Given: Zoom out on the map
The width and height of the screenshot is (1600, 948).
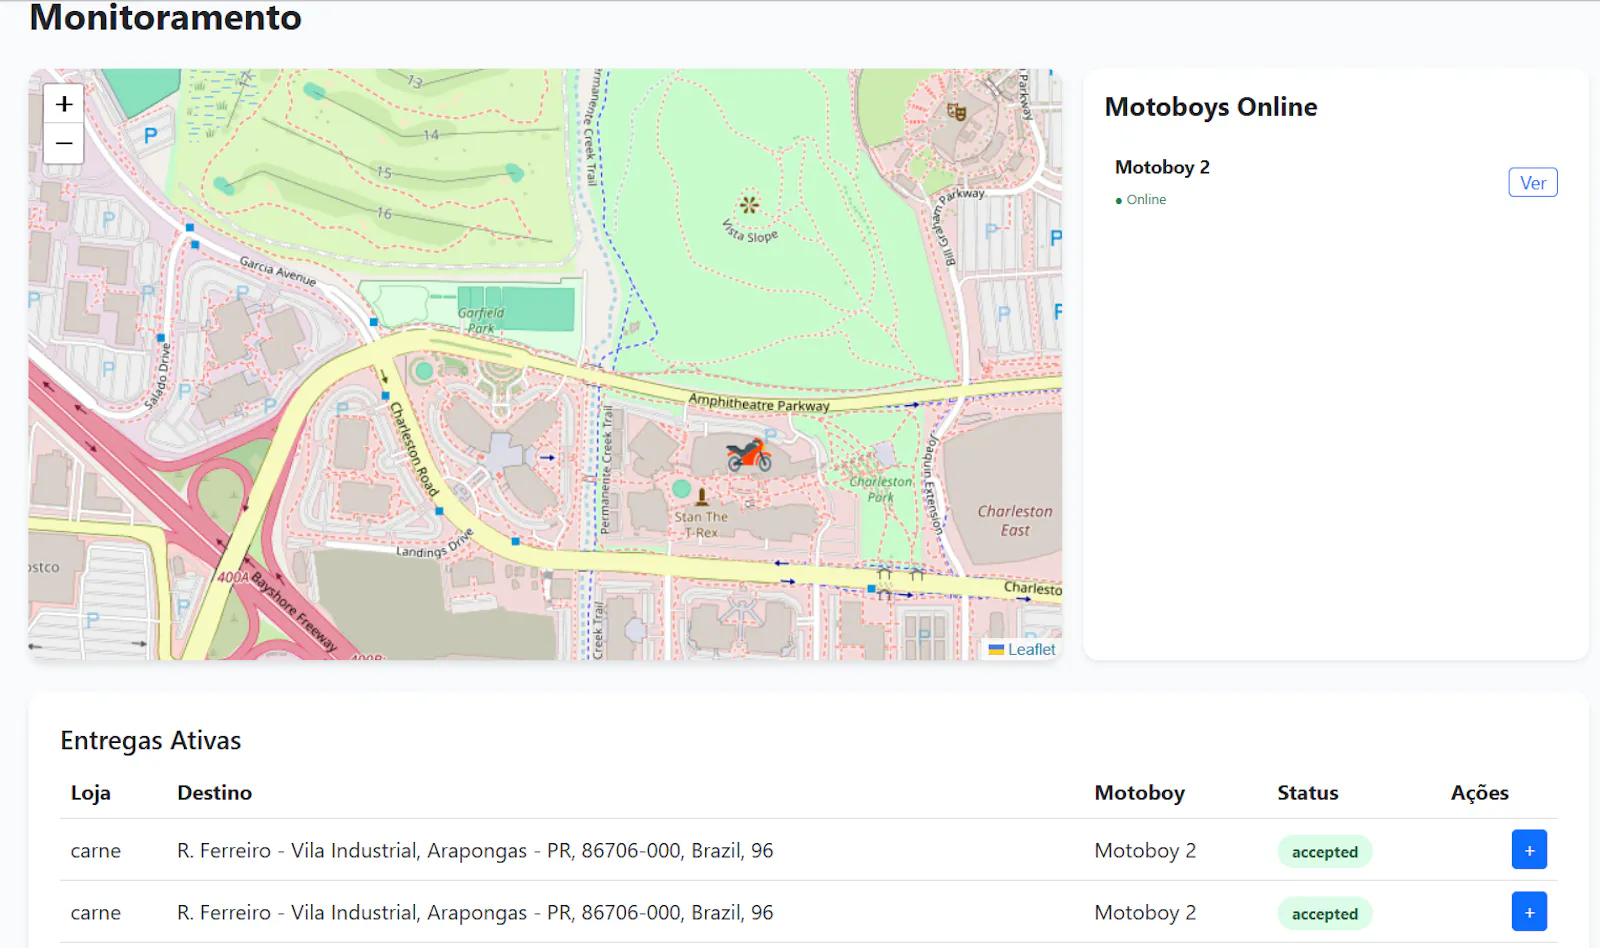Looking at the screenshot, I should (64, 144).
